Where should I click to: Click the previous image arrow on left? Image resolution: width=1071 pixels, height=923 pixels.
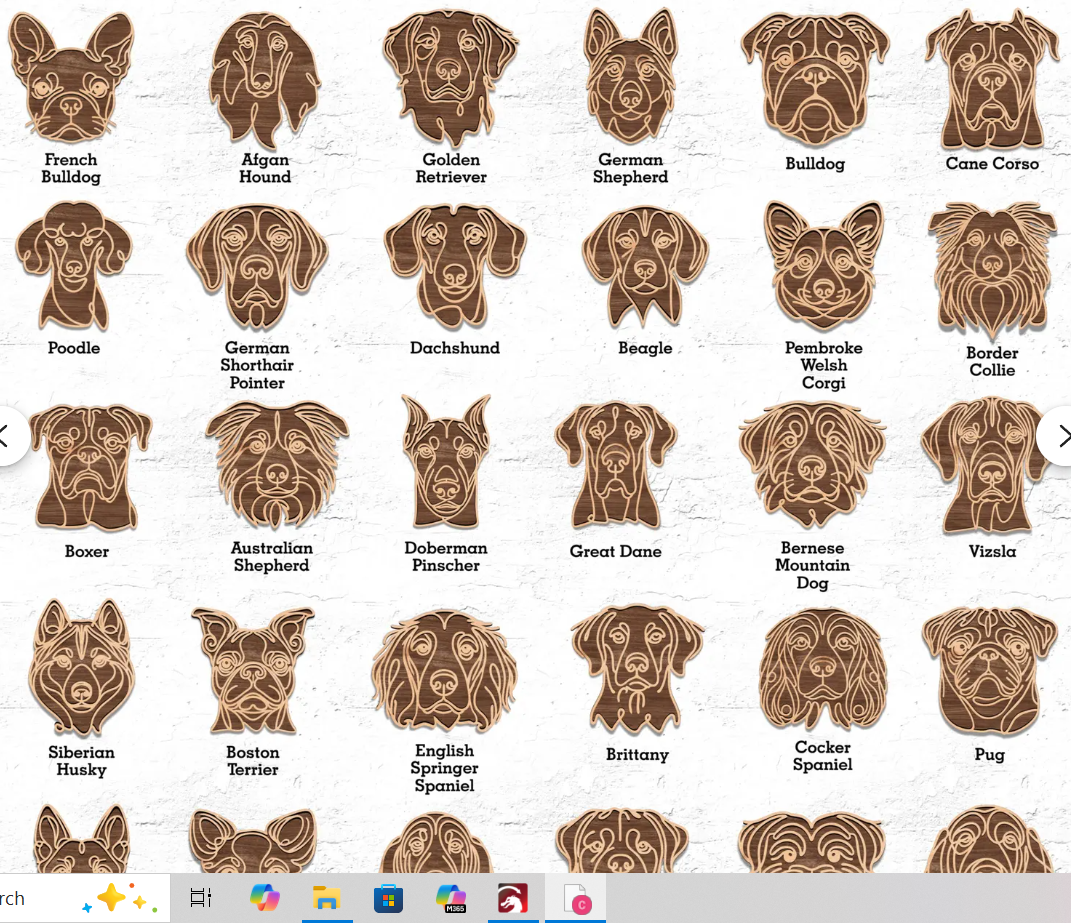8,436
